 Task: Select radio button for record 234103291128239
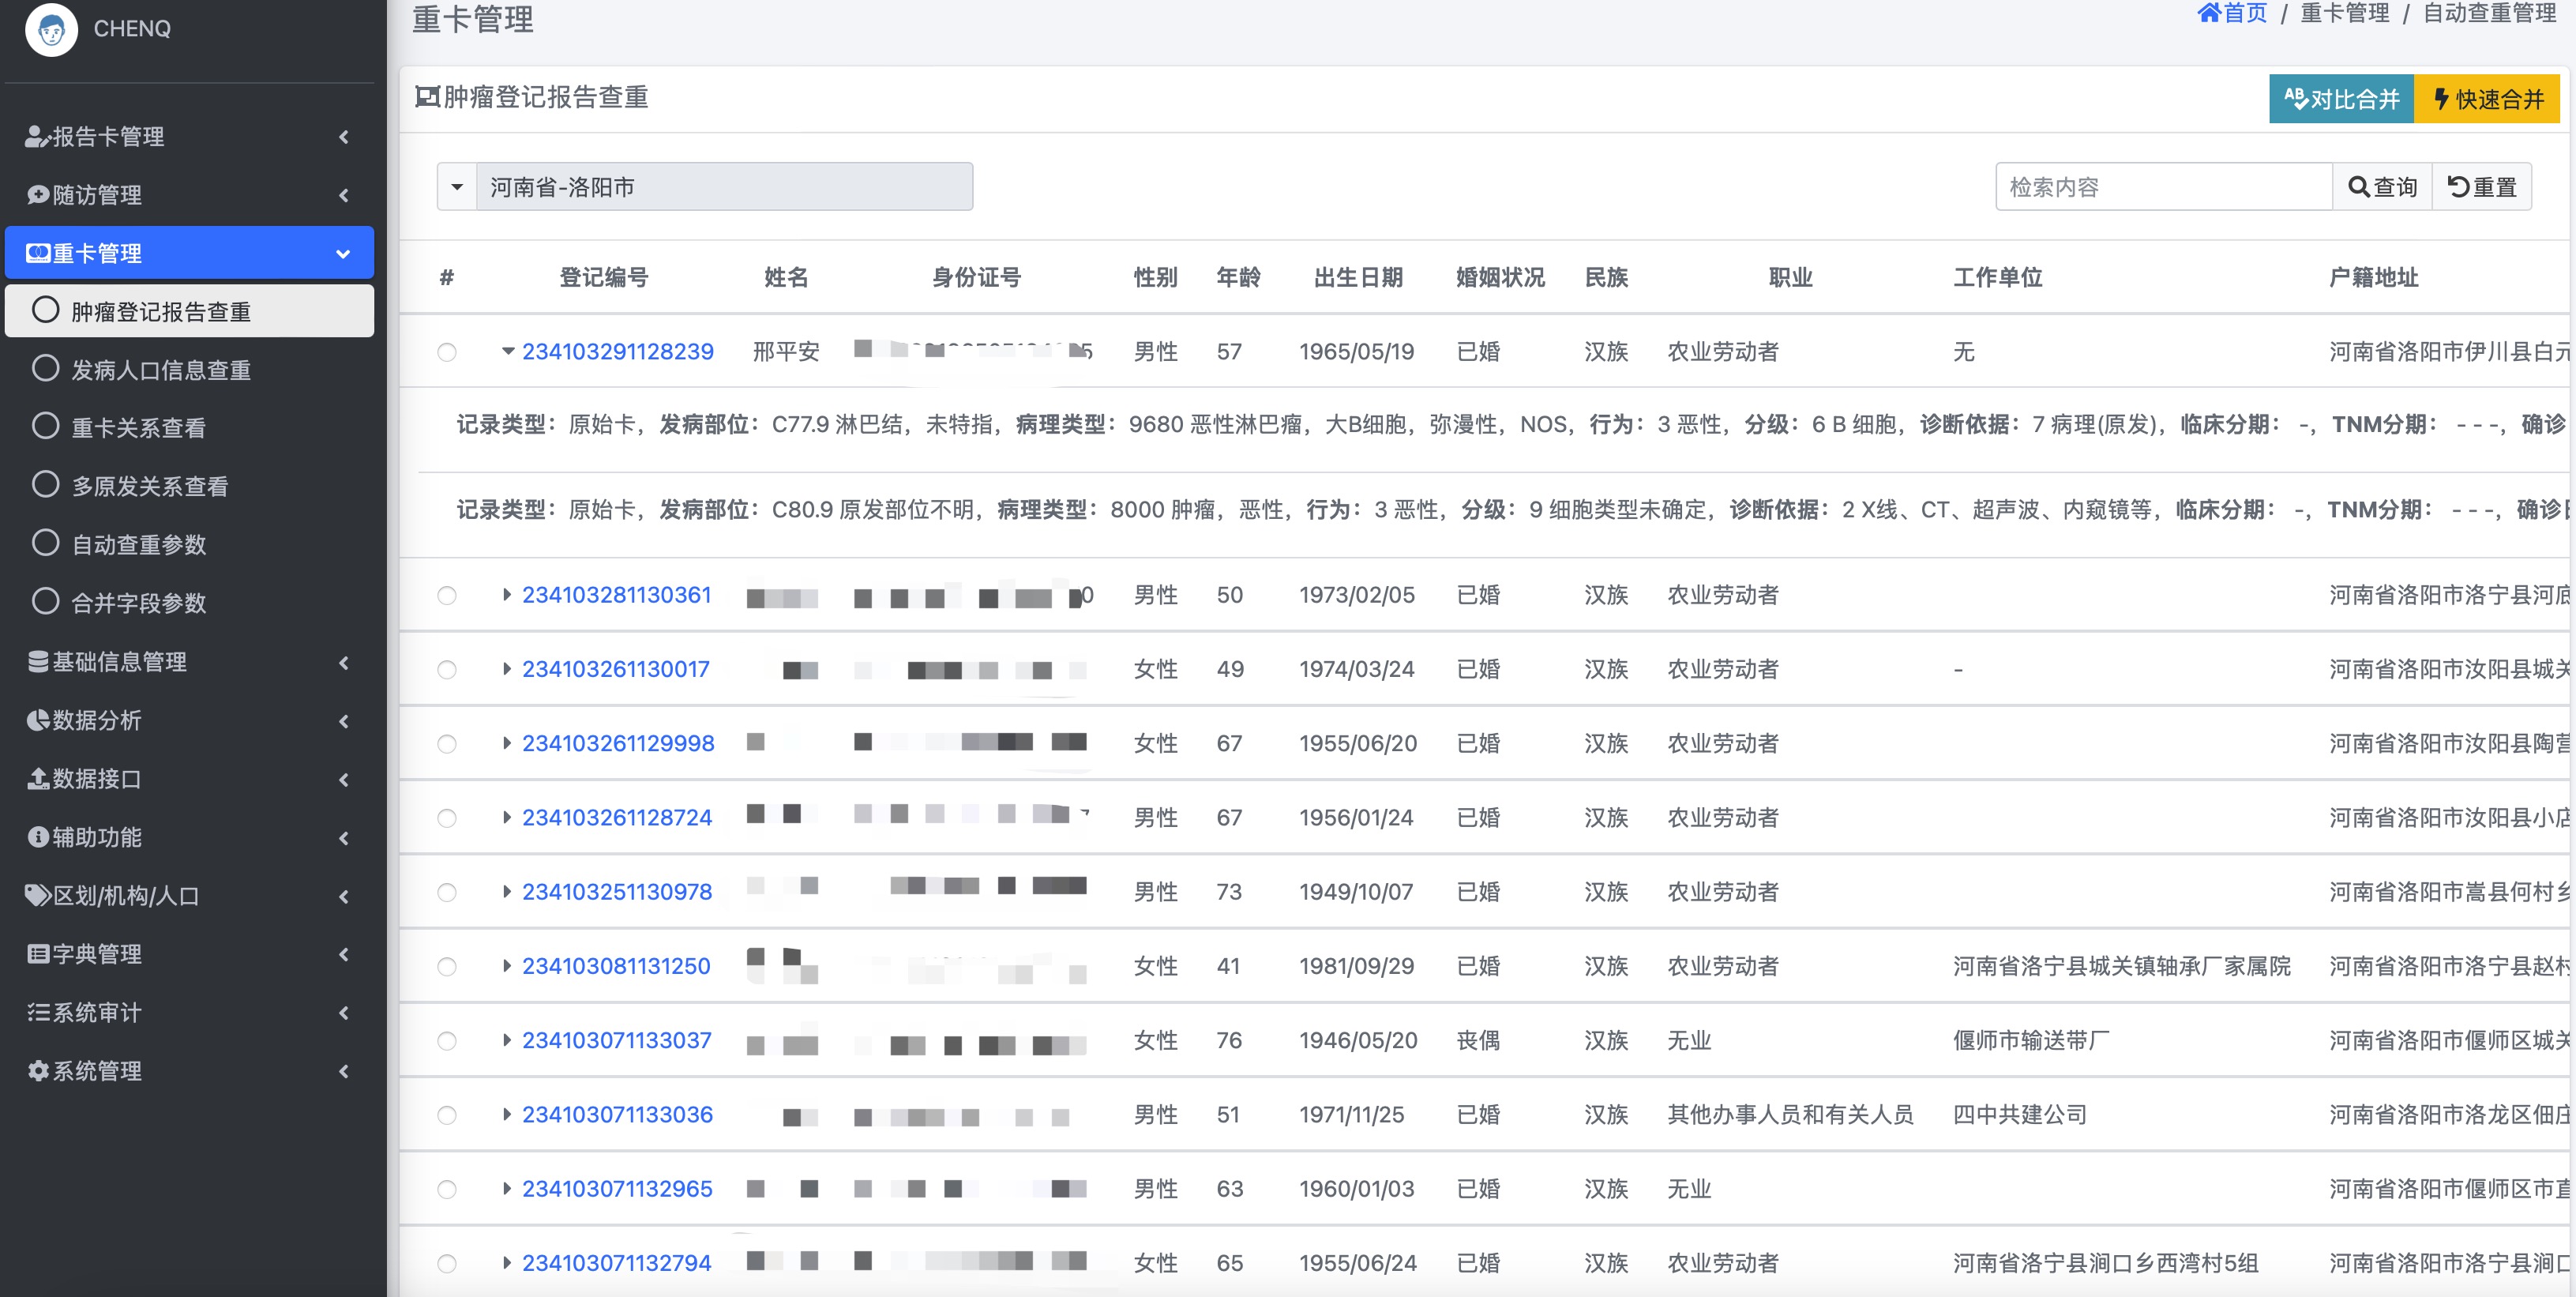tap(447, 352)
